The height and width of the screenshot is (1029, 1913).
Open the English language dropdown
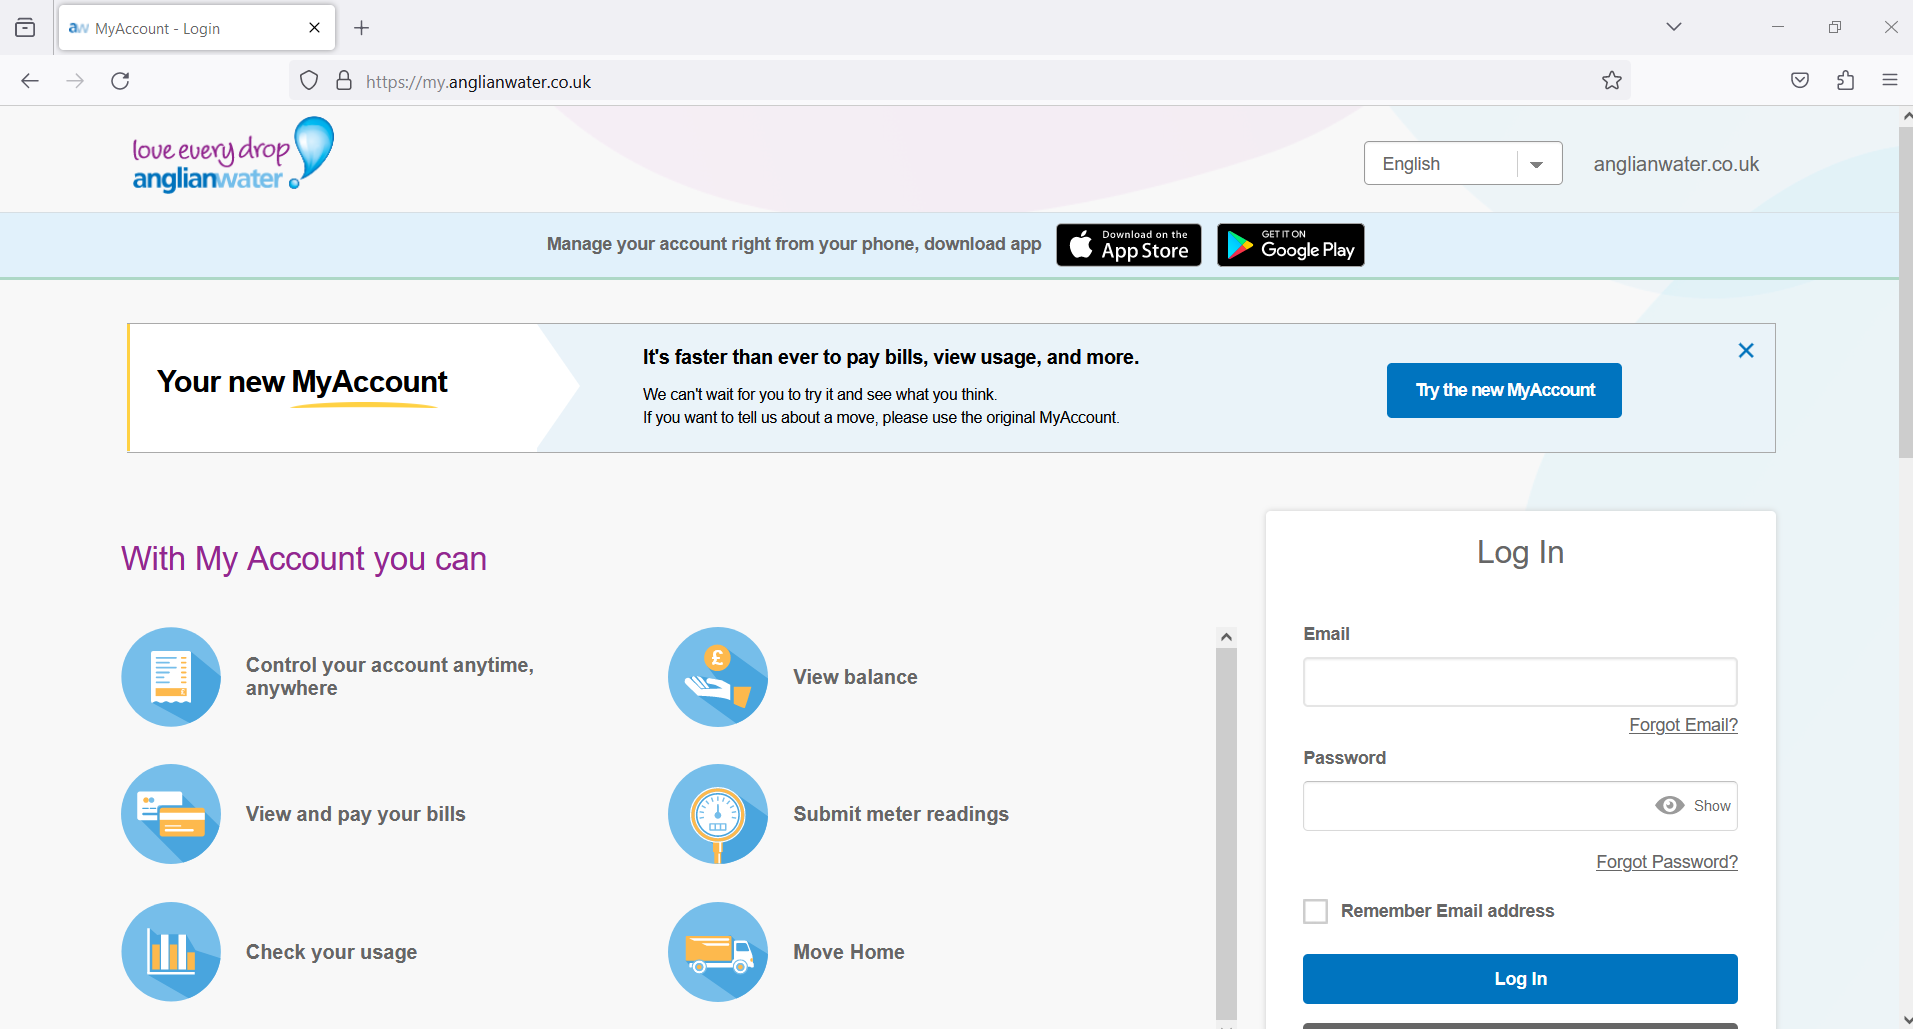(x=1537, y=163)
